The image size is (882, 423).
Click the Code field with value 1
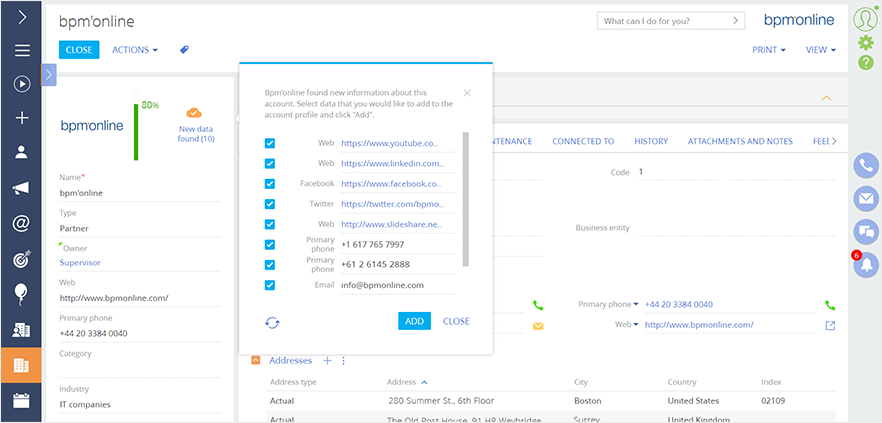[x=677, y=172]
